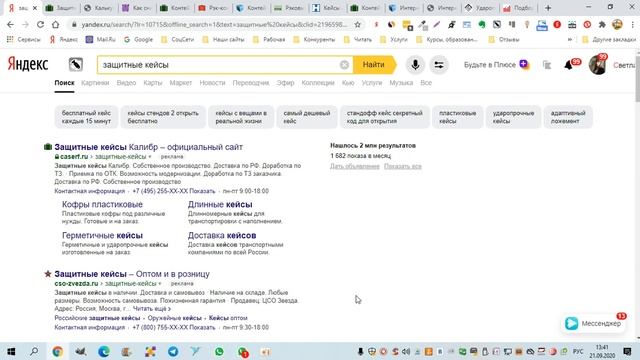
Task: Open the Другие закладки folder
Action: coord(609,40)
